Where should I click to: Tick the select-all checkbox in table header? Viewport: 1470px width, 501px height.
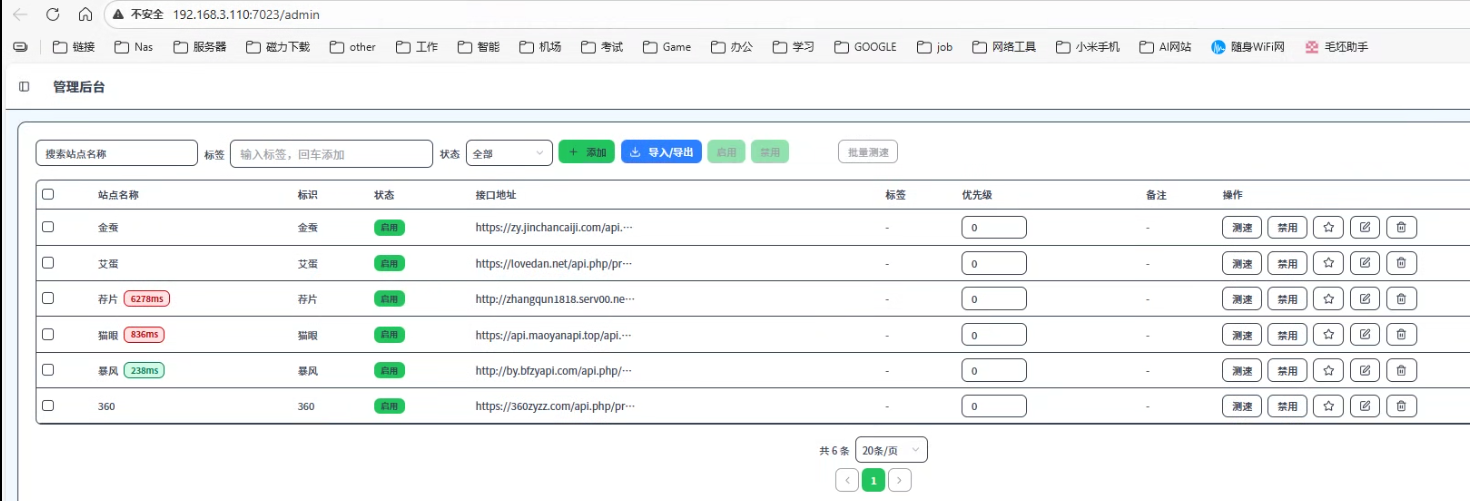[x=48, y=195]
